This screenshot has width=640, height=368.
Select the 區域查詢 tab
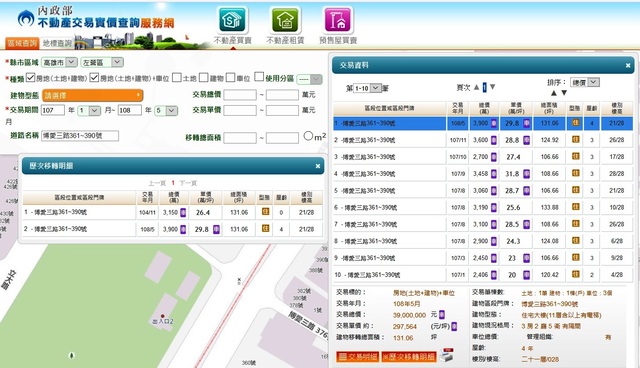(x=22, y=43)
